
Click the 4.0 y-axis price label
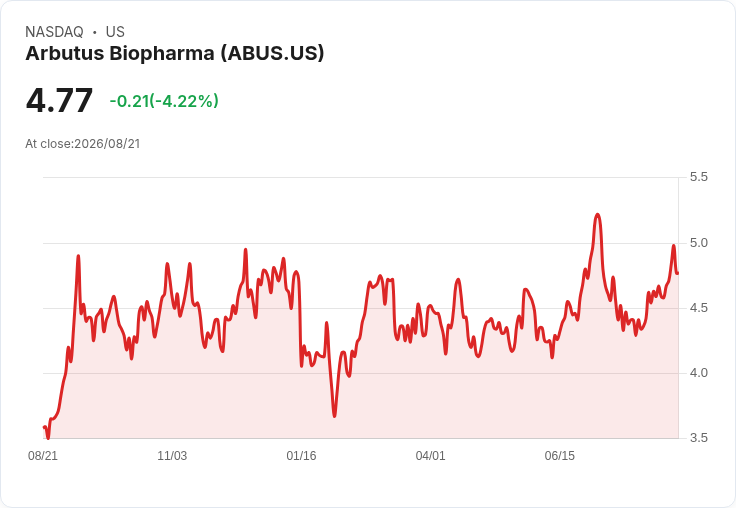[698, 373]
